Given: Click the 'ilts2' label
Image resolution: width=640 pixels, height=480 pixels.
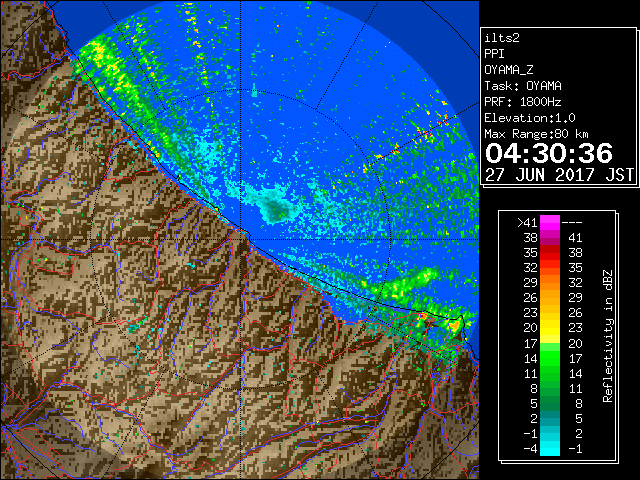Looking at the screenshot, I should tap(502, 38).
